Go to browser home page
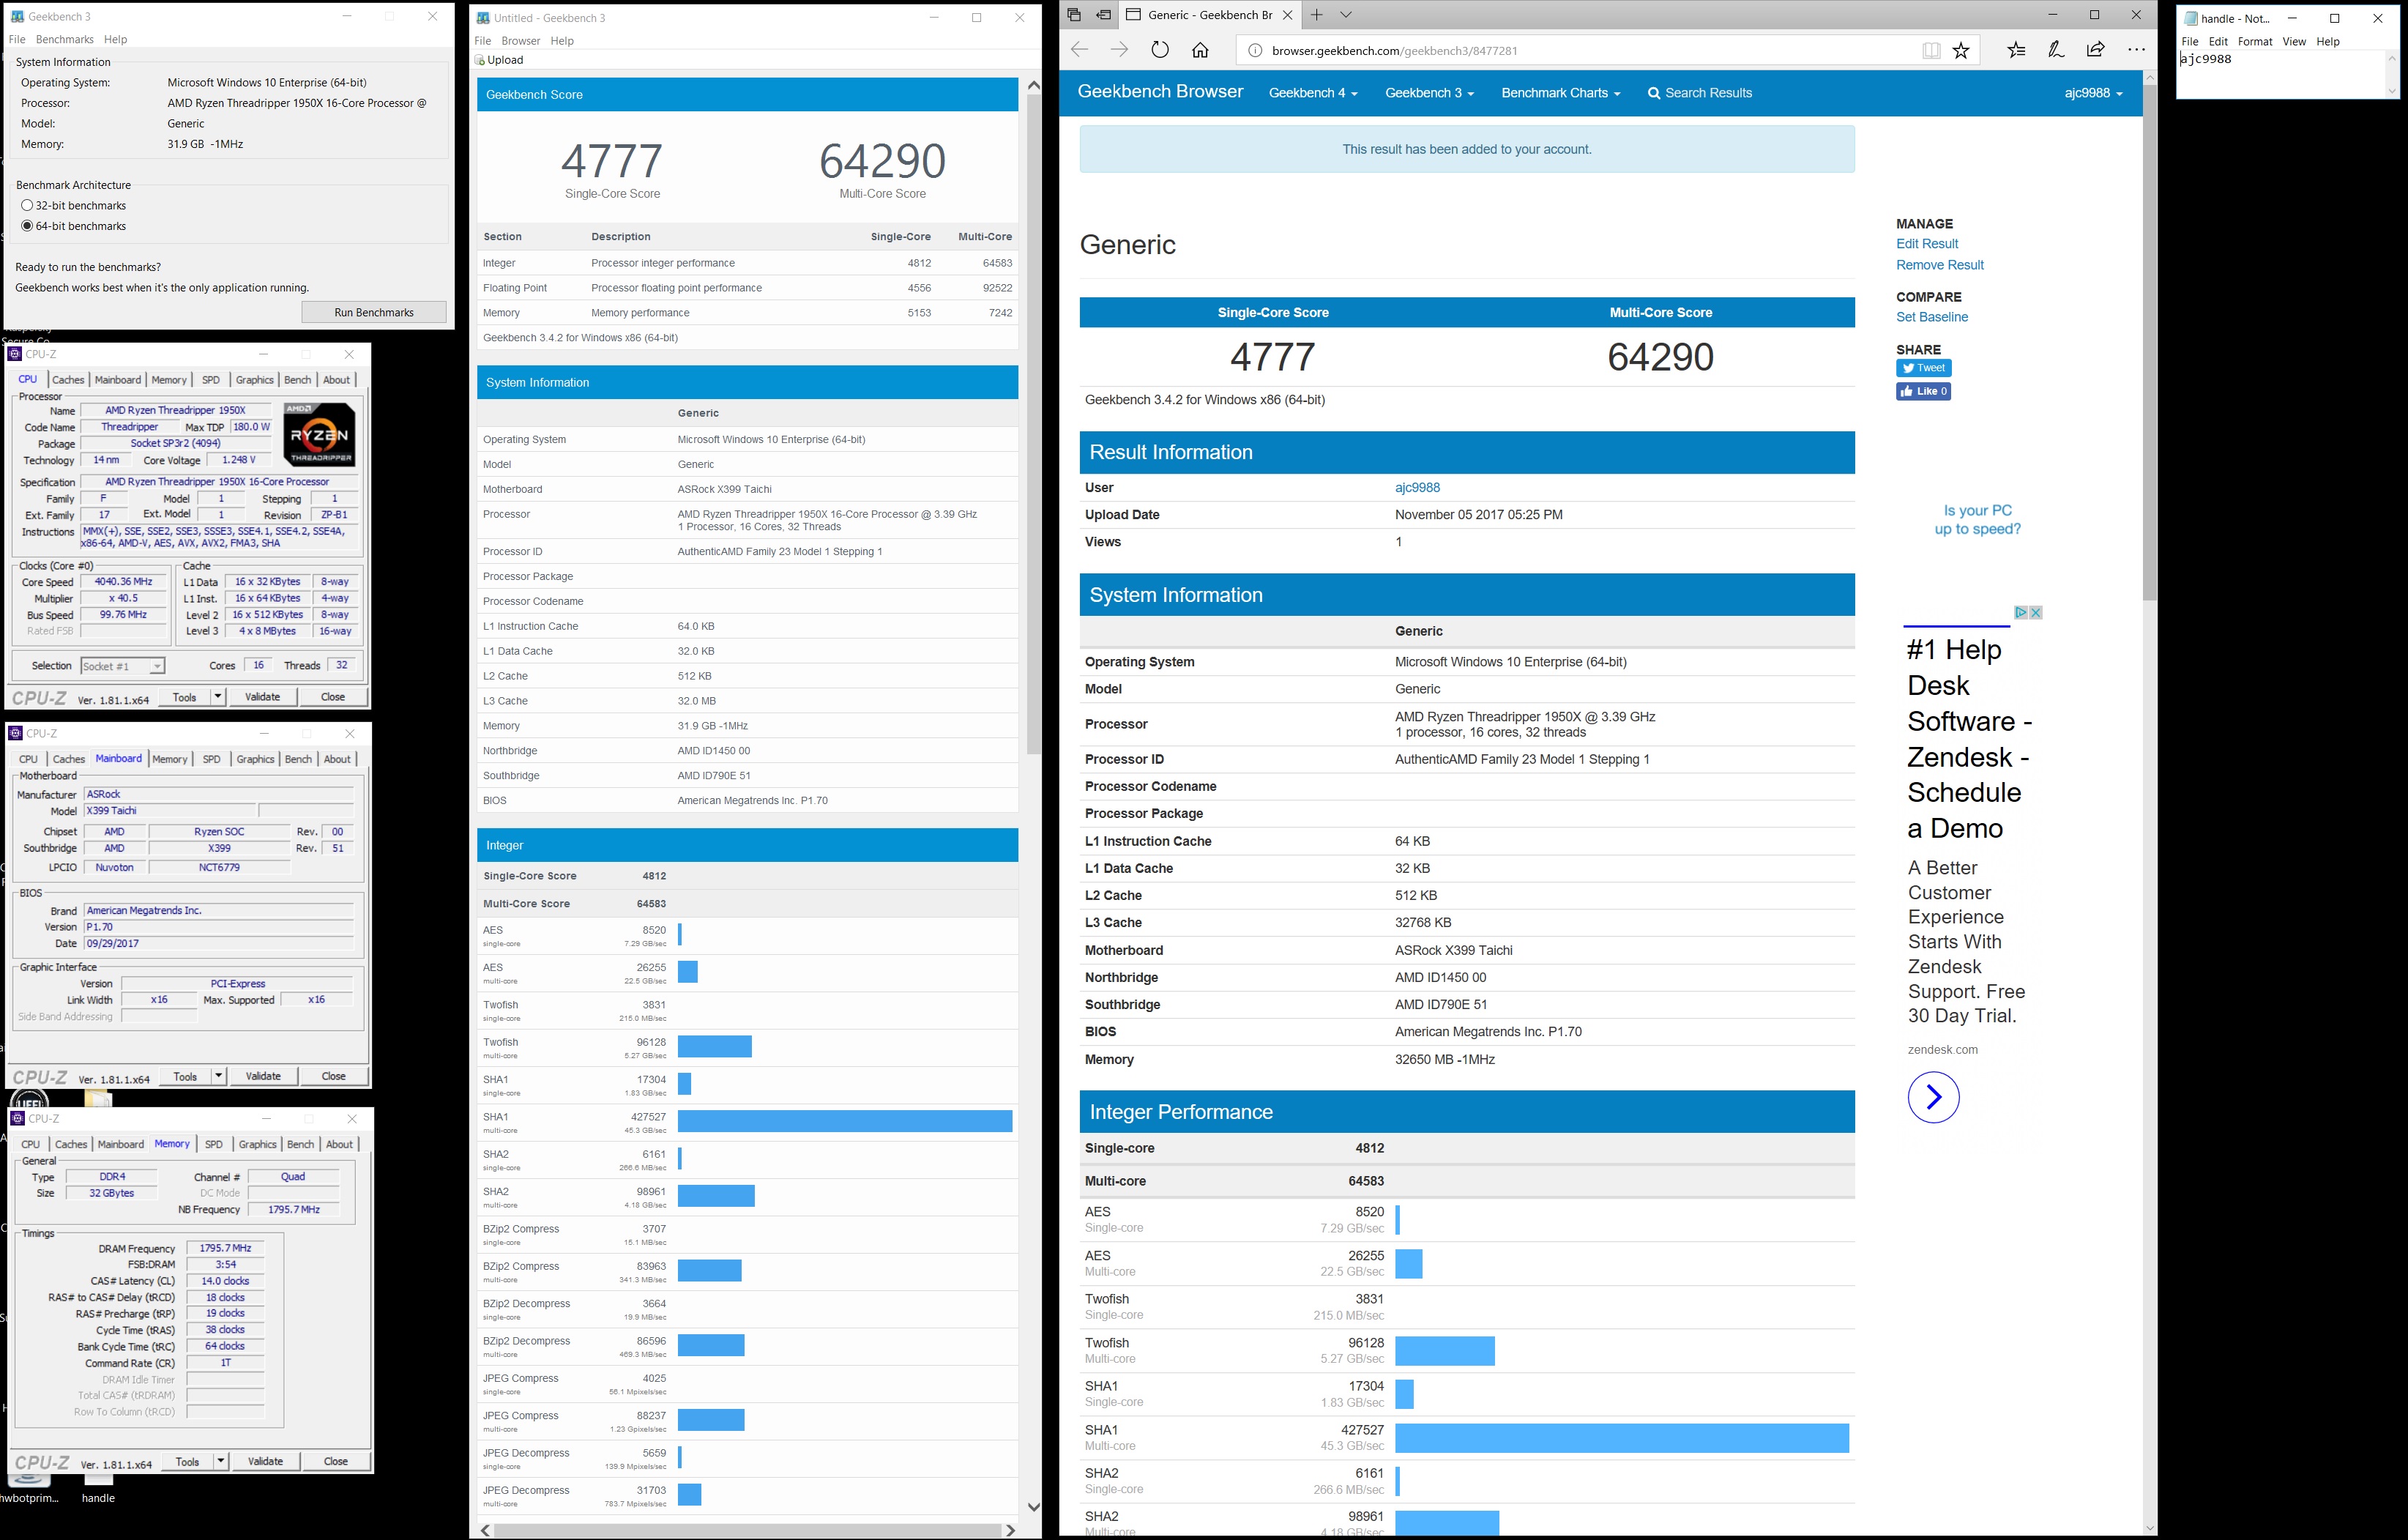Image resolution: width=2408 pixels, height=1540 pixels. tap(1201, 50)
